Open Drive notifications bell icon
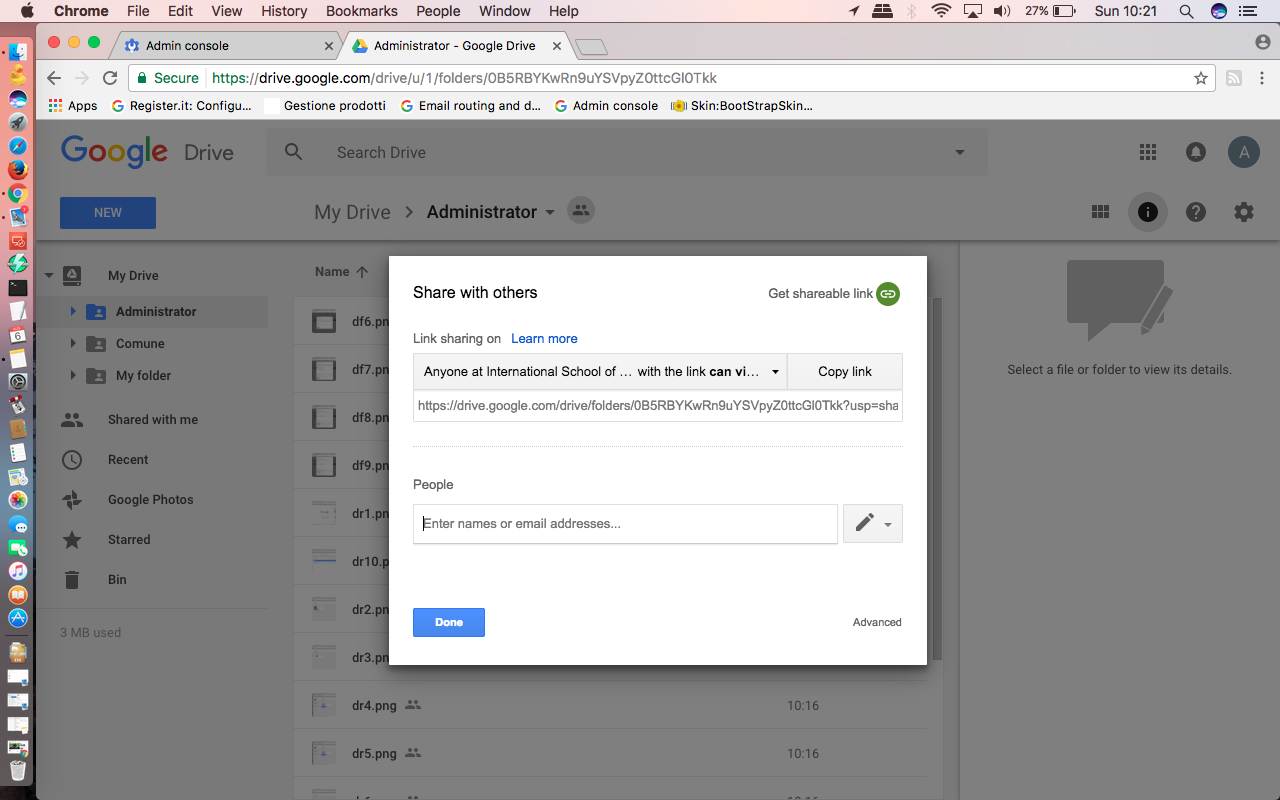The width and height of the screenshot is (1280, 800). pos(1195,152)
